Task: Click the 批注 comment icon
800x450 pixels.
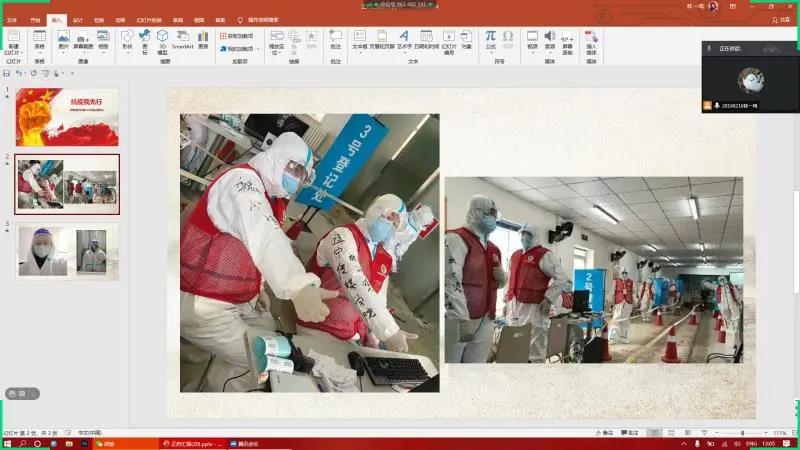Action: point(336,40)
